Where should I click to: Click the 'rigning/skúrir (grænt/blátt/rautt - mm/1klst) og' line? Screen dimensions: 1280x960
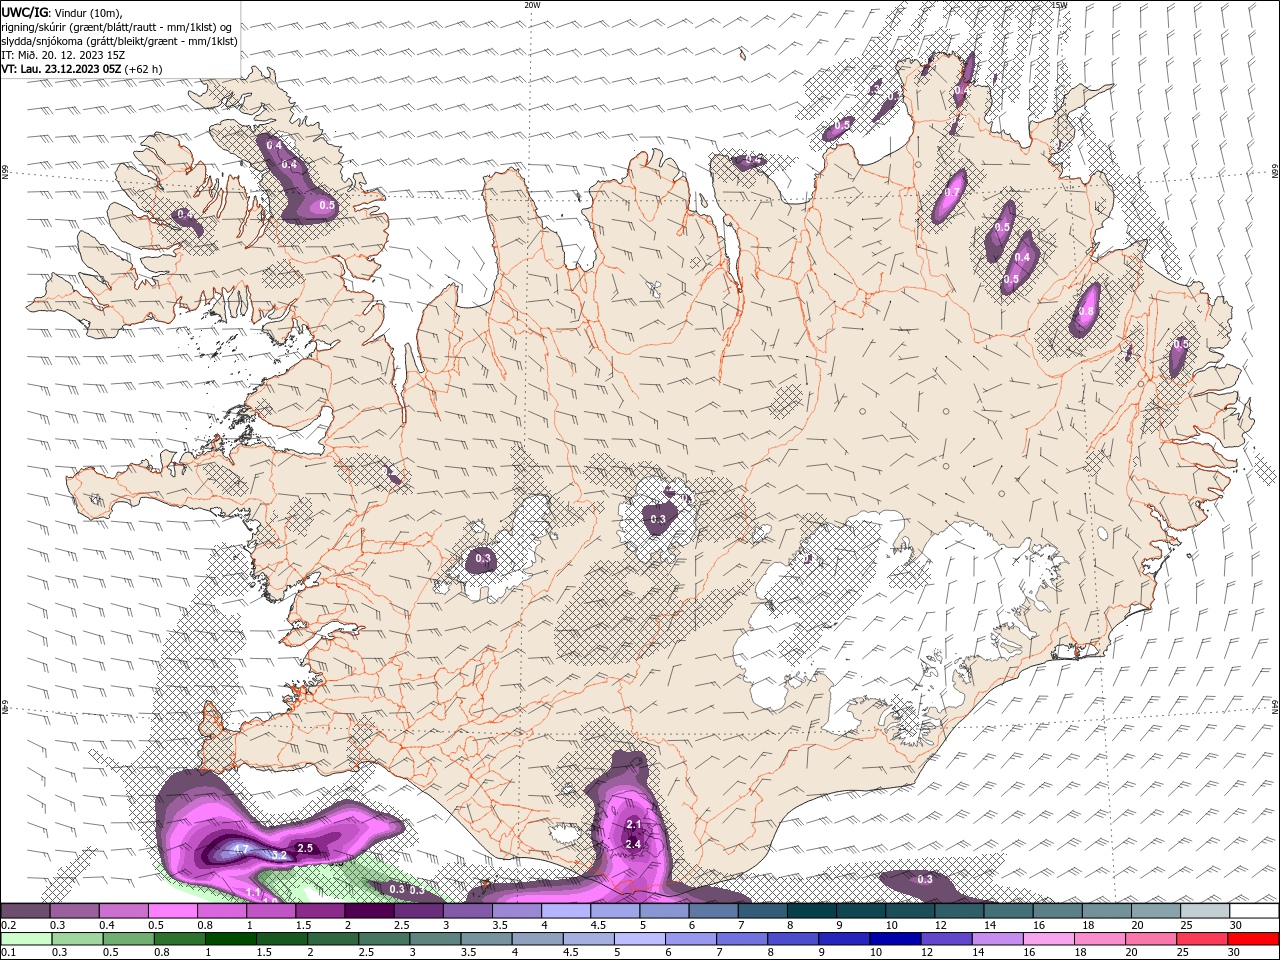tap(118, 27)
